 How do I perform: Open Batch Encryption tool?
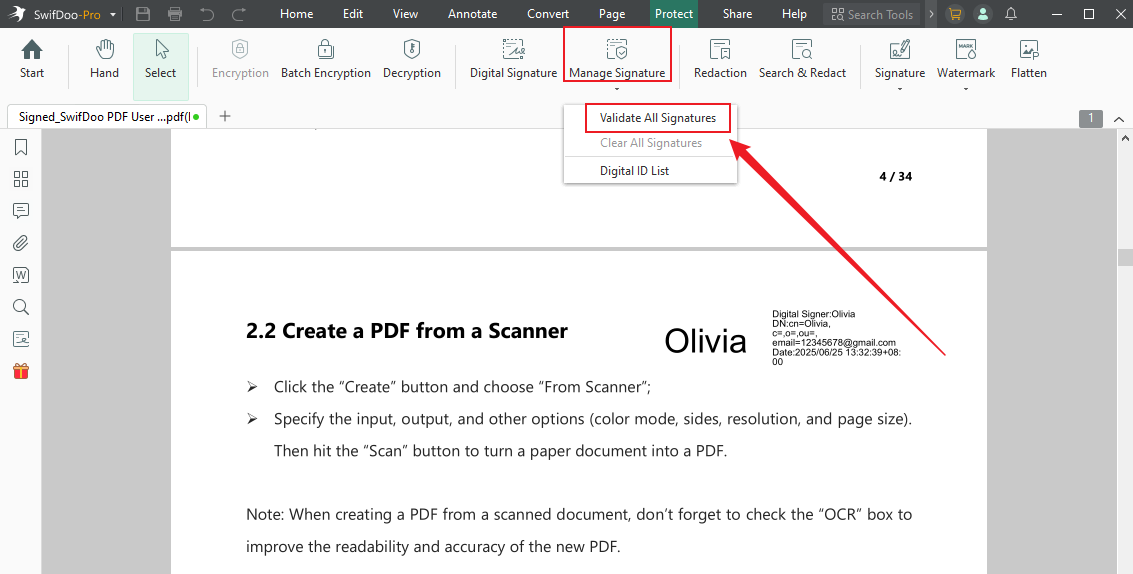(326, 59)
